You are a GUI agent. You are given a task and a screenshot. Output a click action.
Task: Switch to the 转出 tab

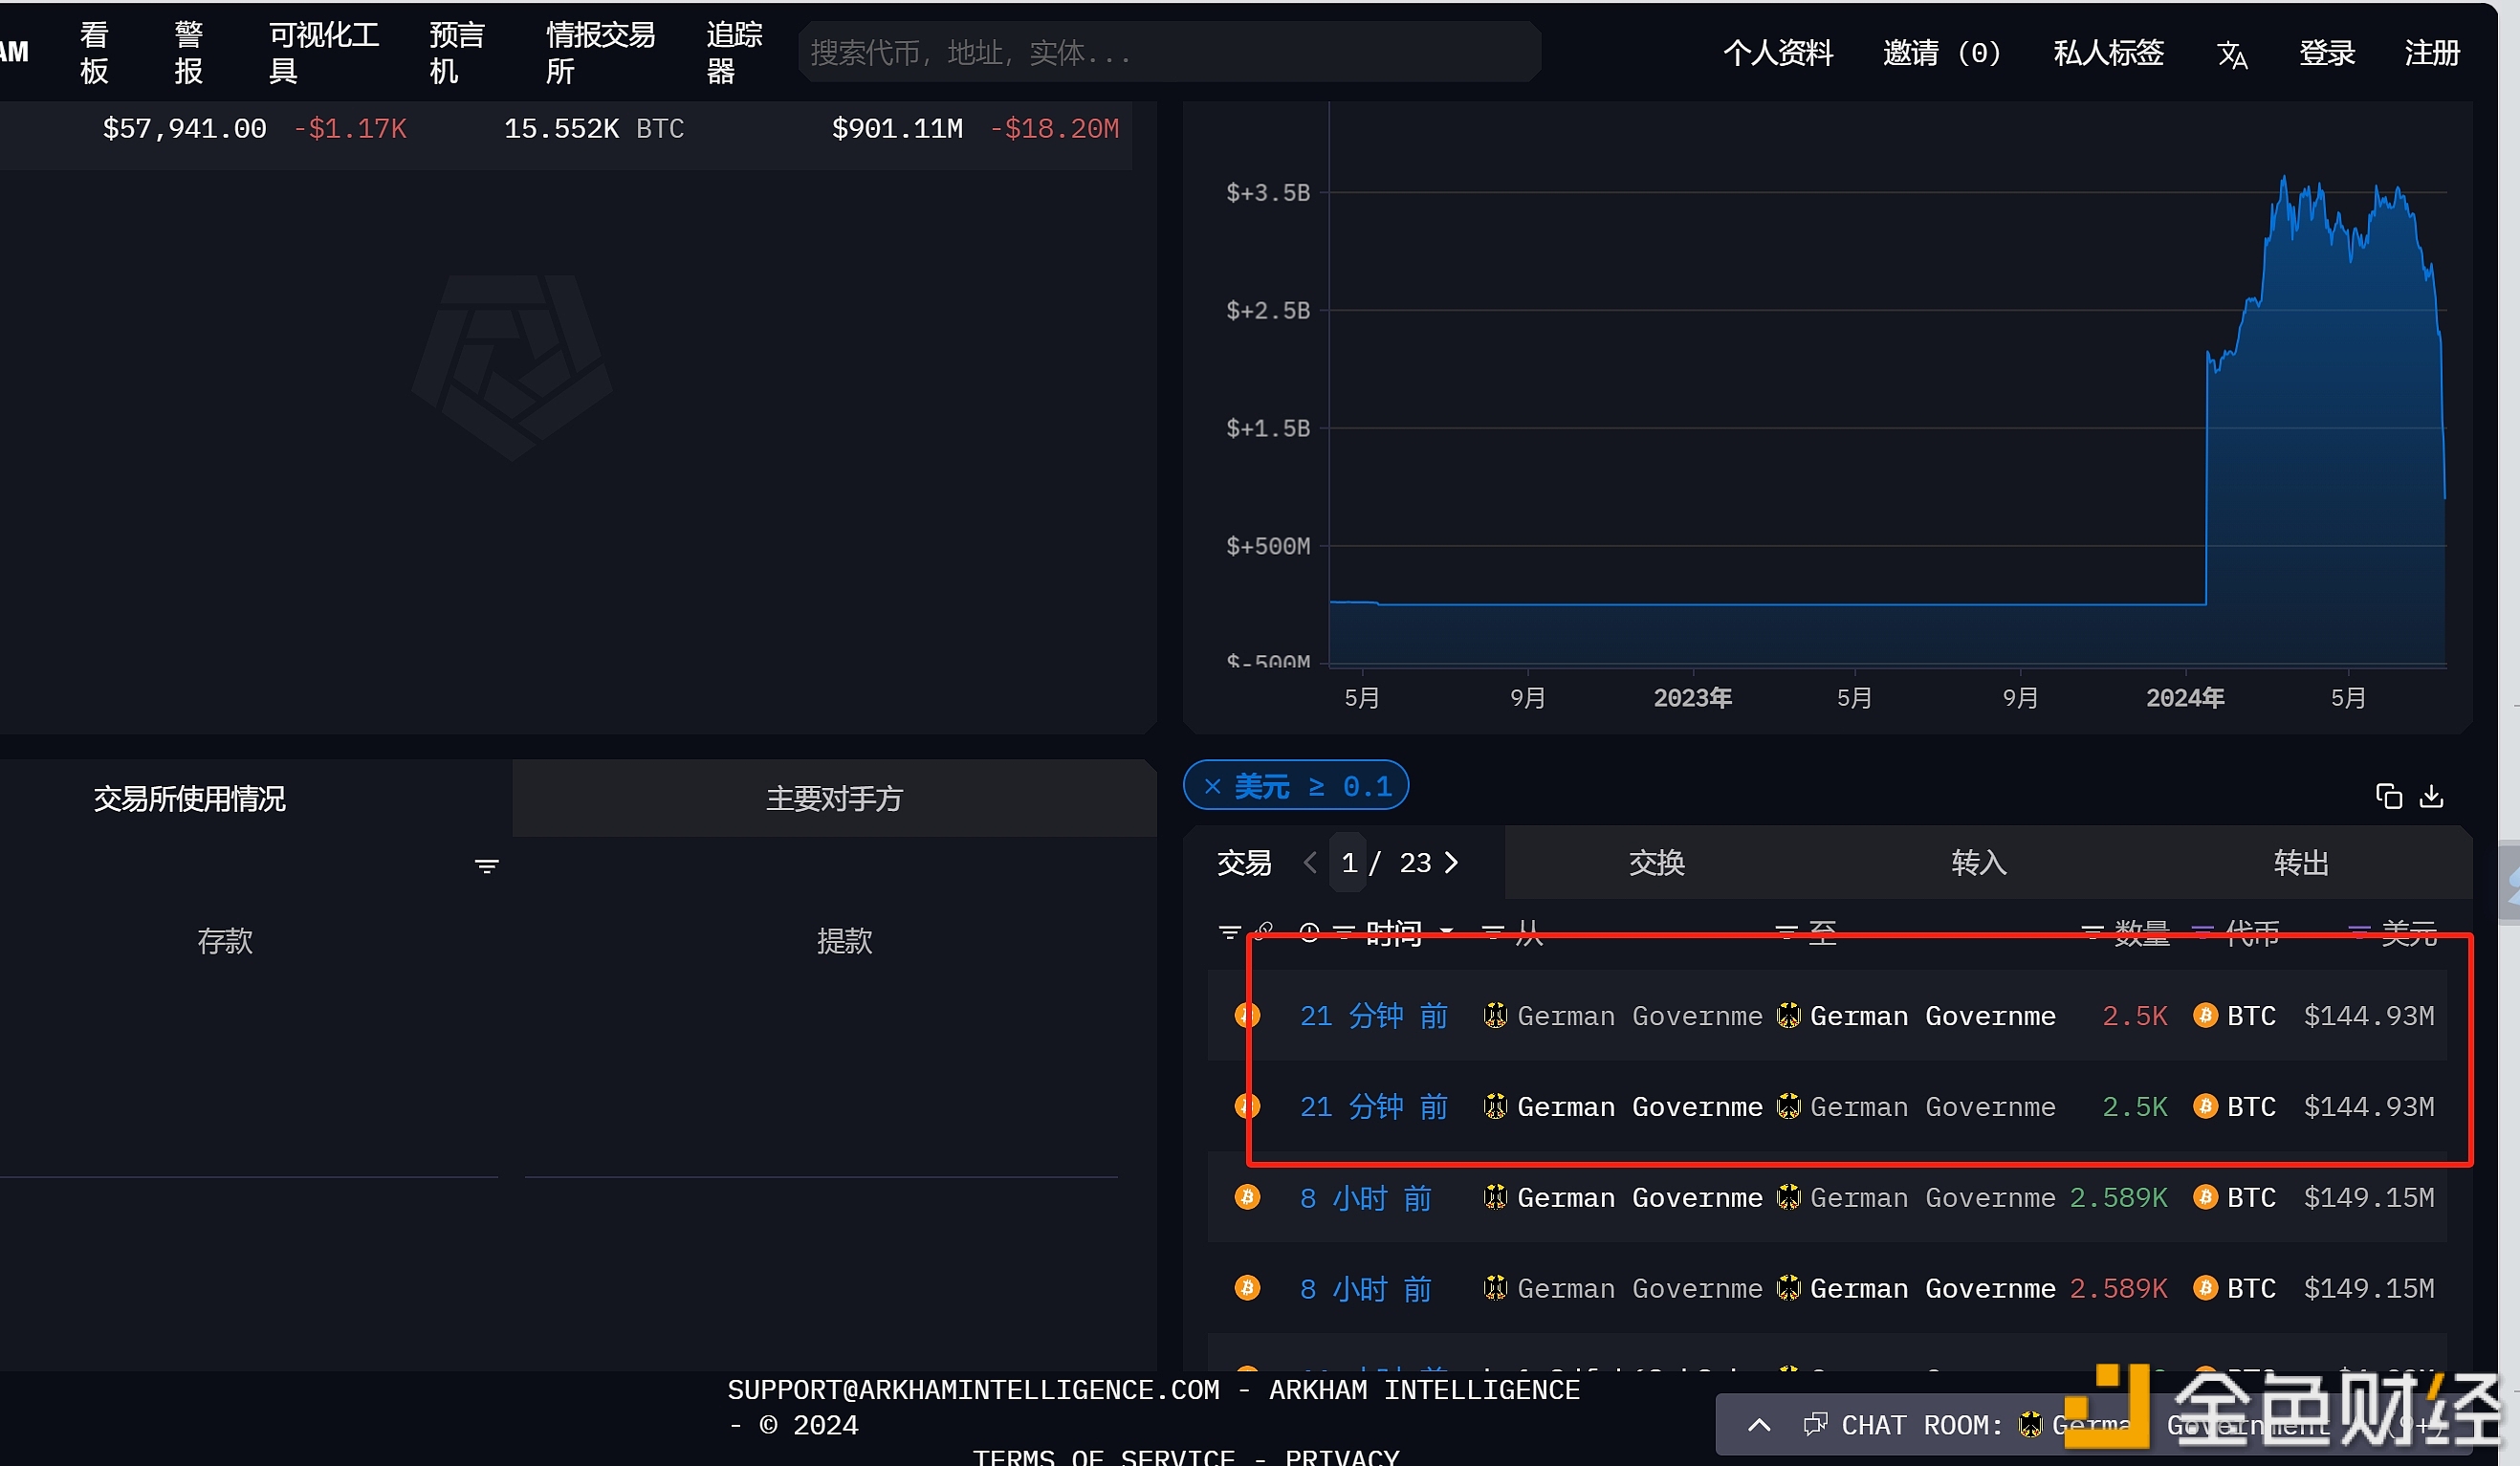point(2302,863)
